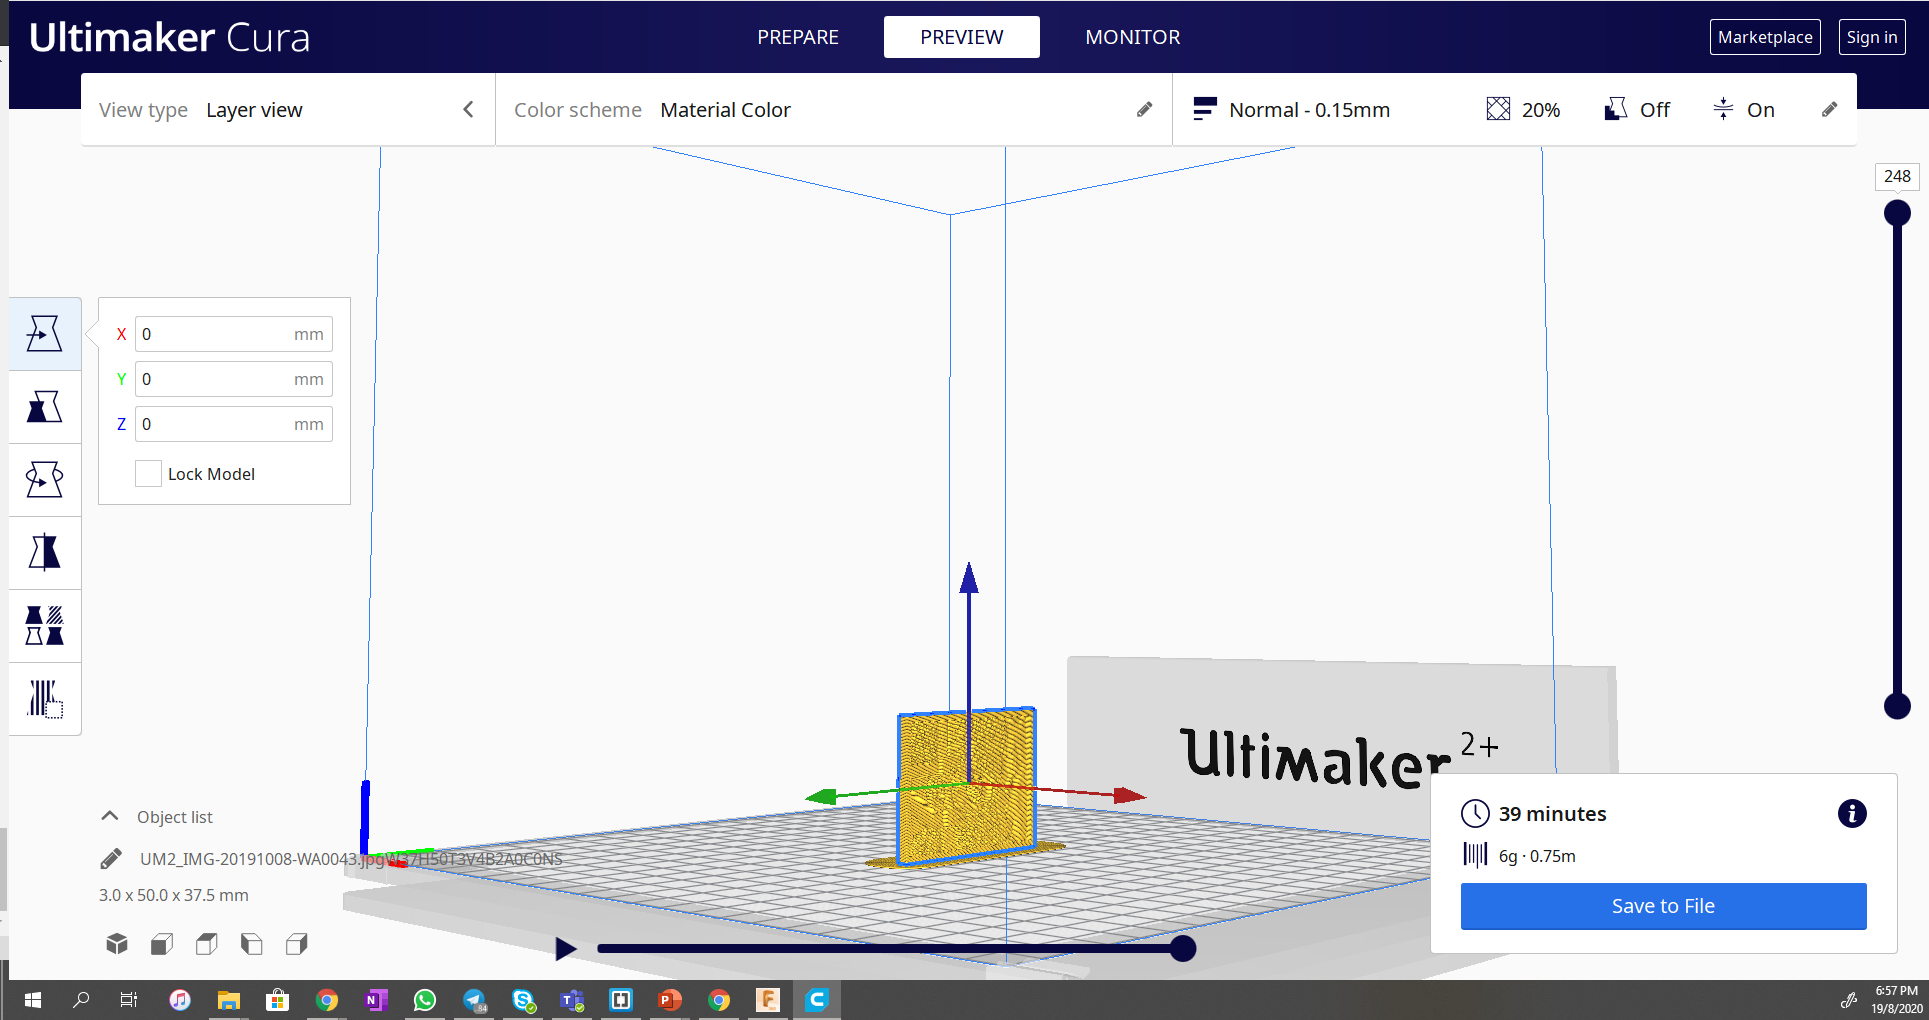Click the Normal 0.15mm profile icon

[1205, 109]
